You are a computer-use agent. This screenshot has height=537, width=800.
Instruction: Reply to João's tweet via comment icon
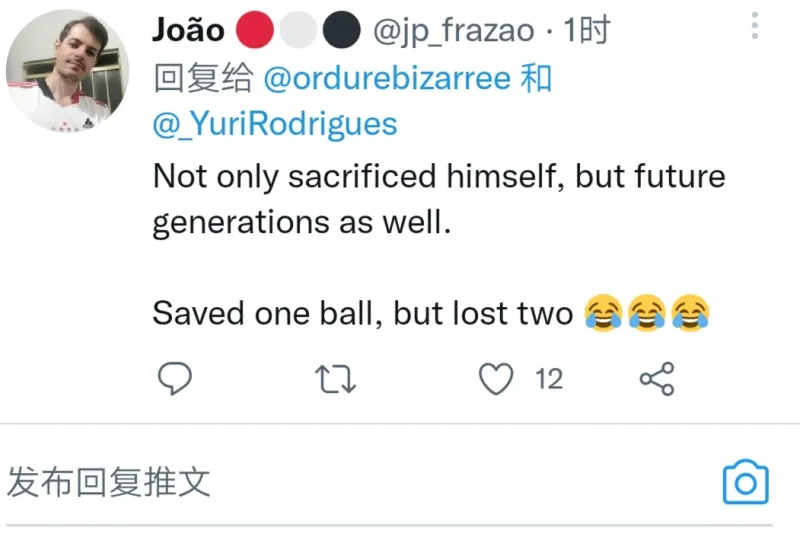coord(174,379)
